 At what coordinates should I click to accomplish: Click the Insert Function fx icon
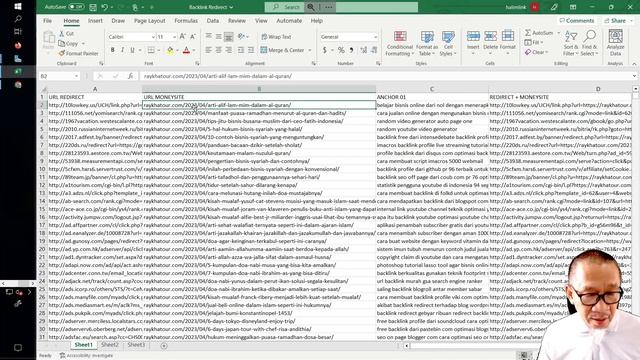point(130,76)
